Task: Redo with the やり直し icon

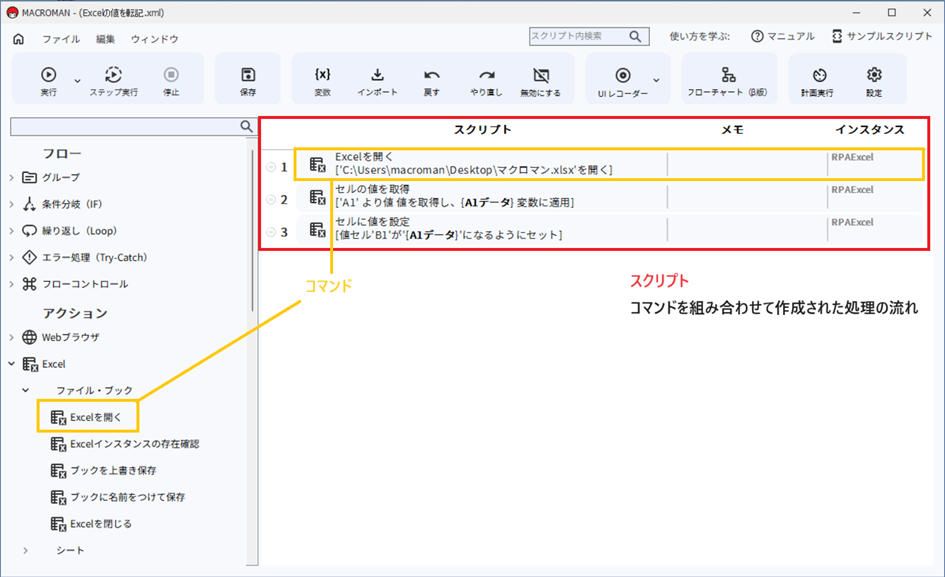Action: 486,75
